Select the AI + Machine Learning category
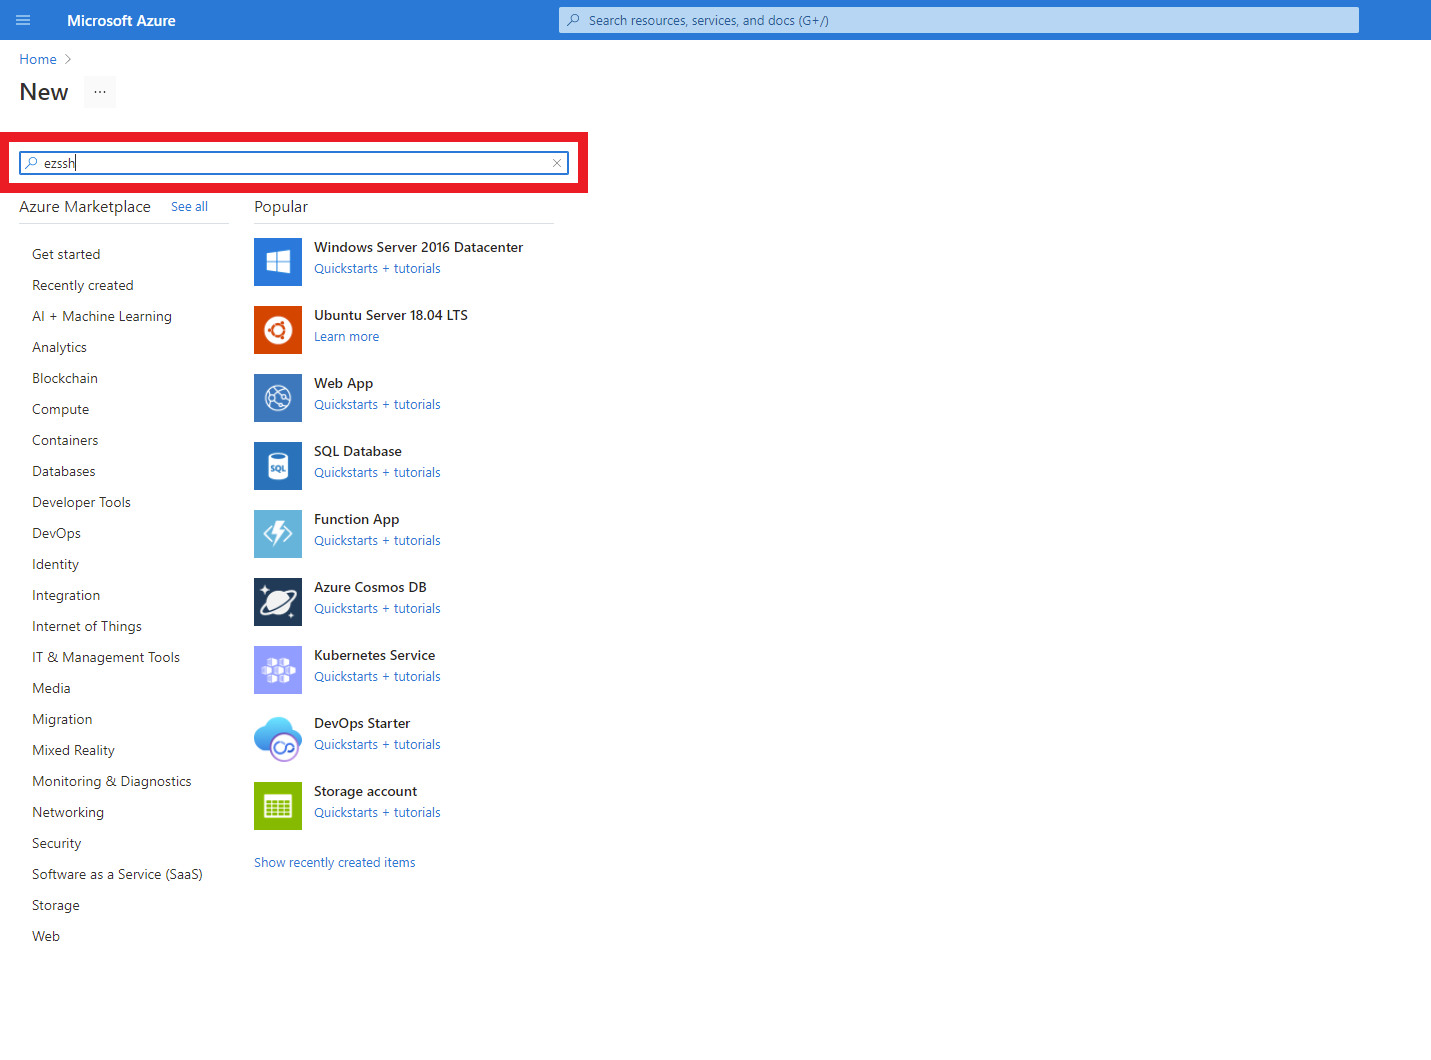Image resolution: width=1431 pixels, height=1060 pixels. (x=102, y=316)
